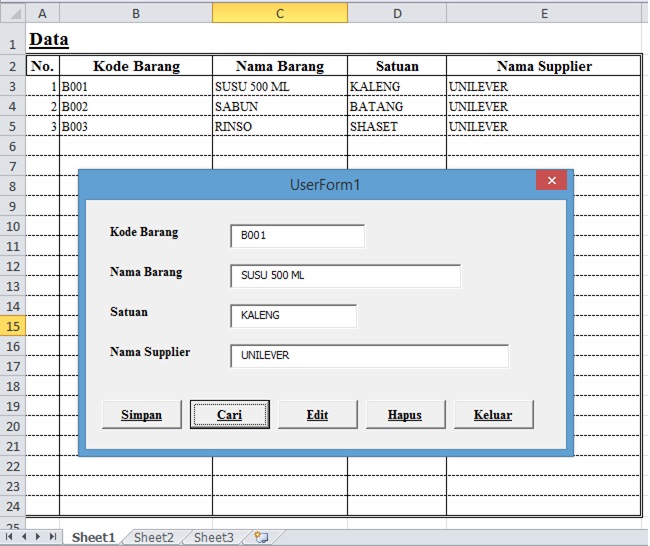Select cell containing B001 in sheet
The image size is (650, 546).
tap(136, 86)
